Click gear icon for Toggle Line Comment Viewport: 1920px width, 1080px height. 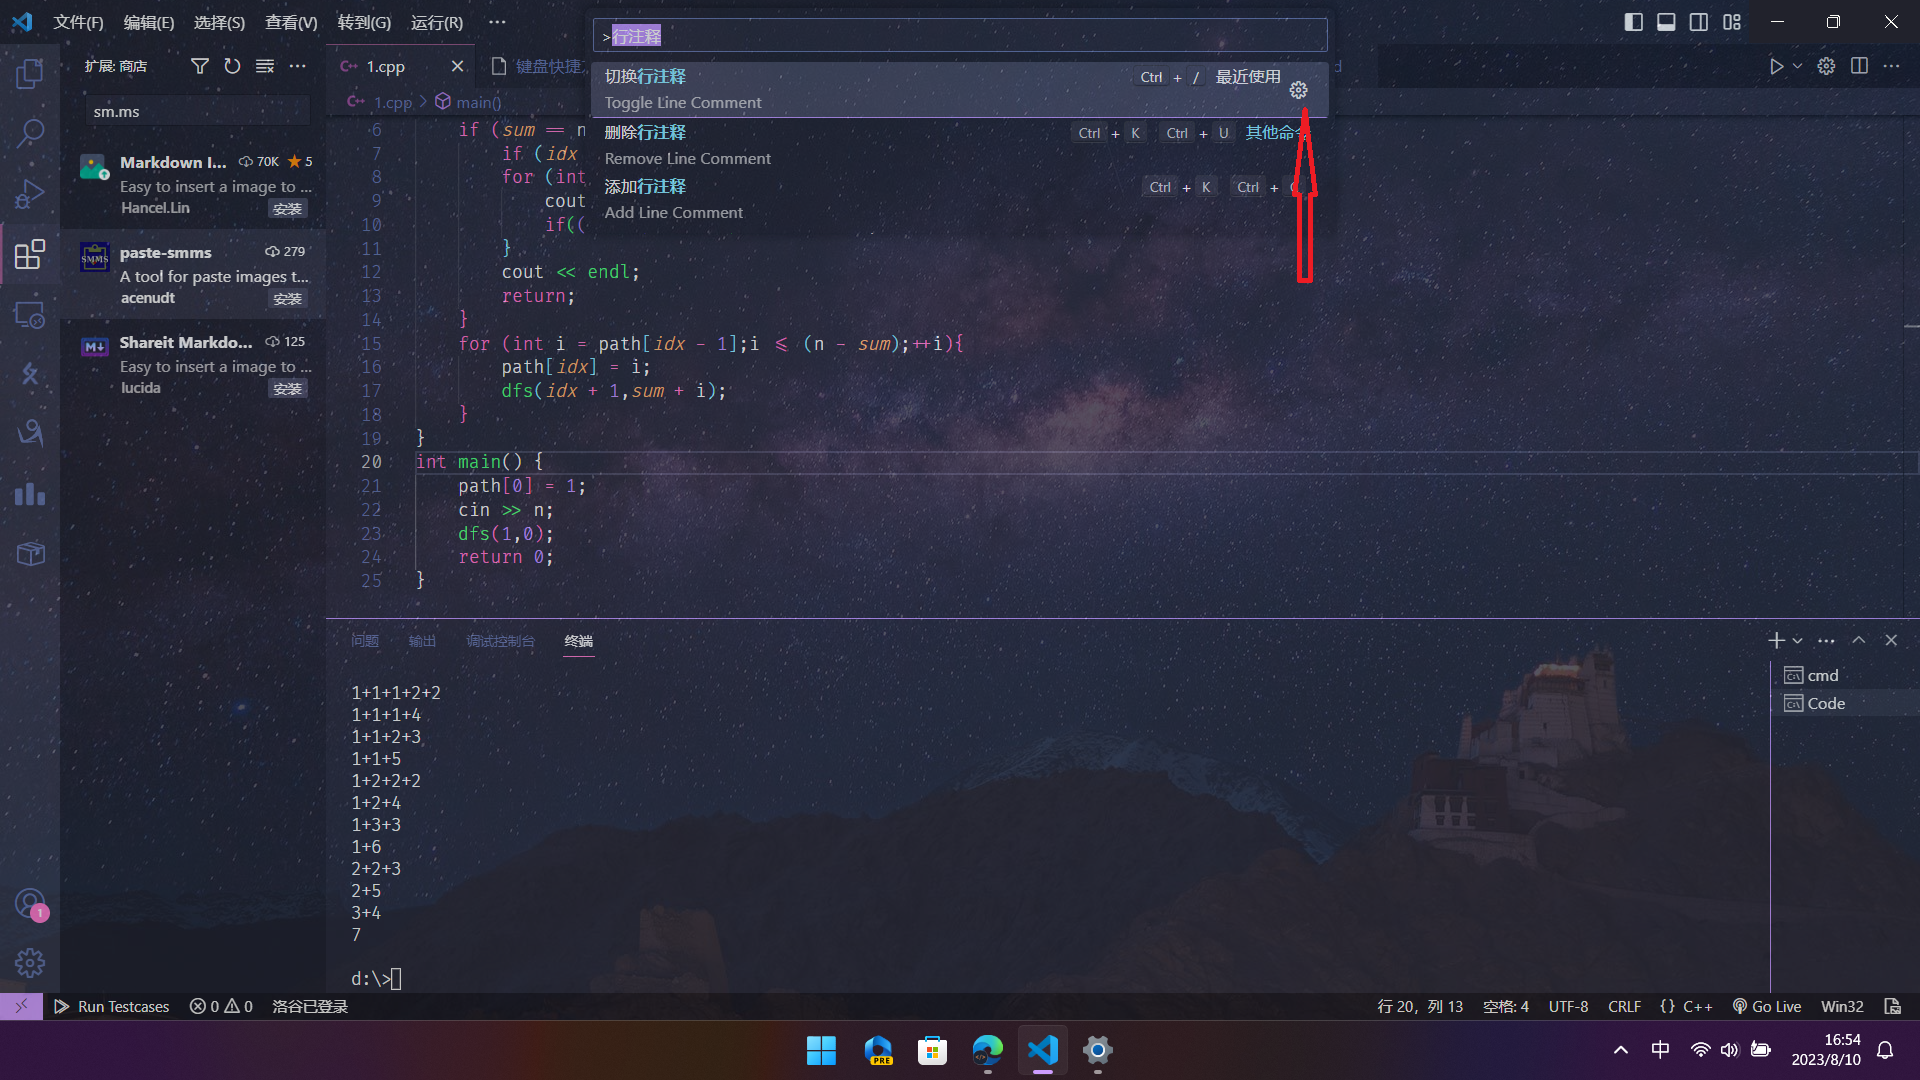coord(1298,90)
